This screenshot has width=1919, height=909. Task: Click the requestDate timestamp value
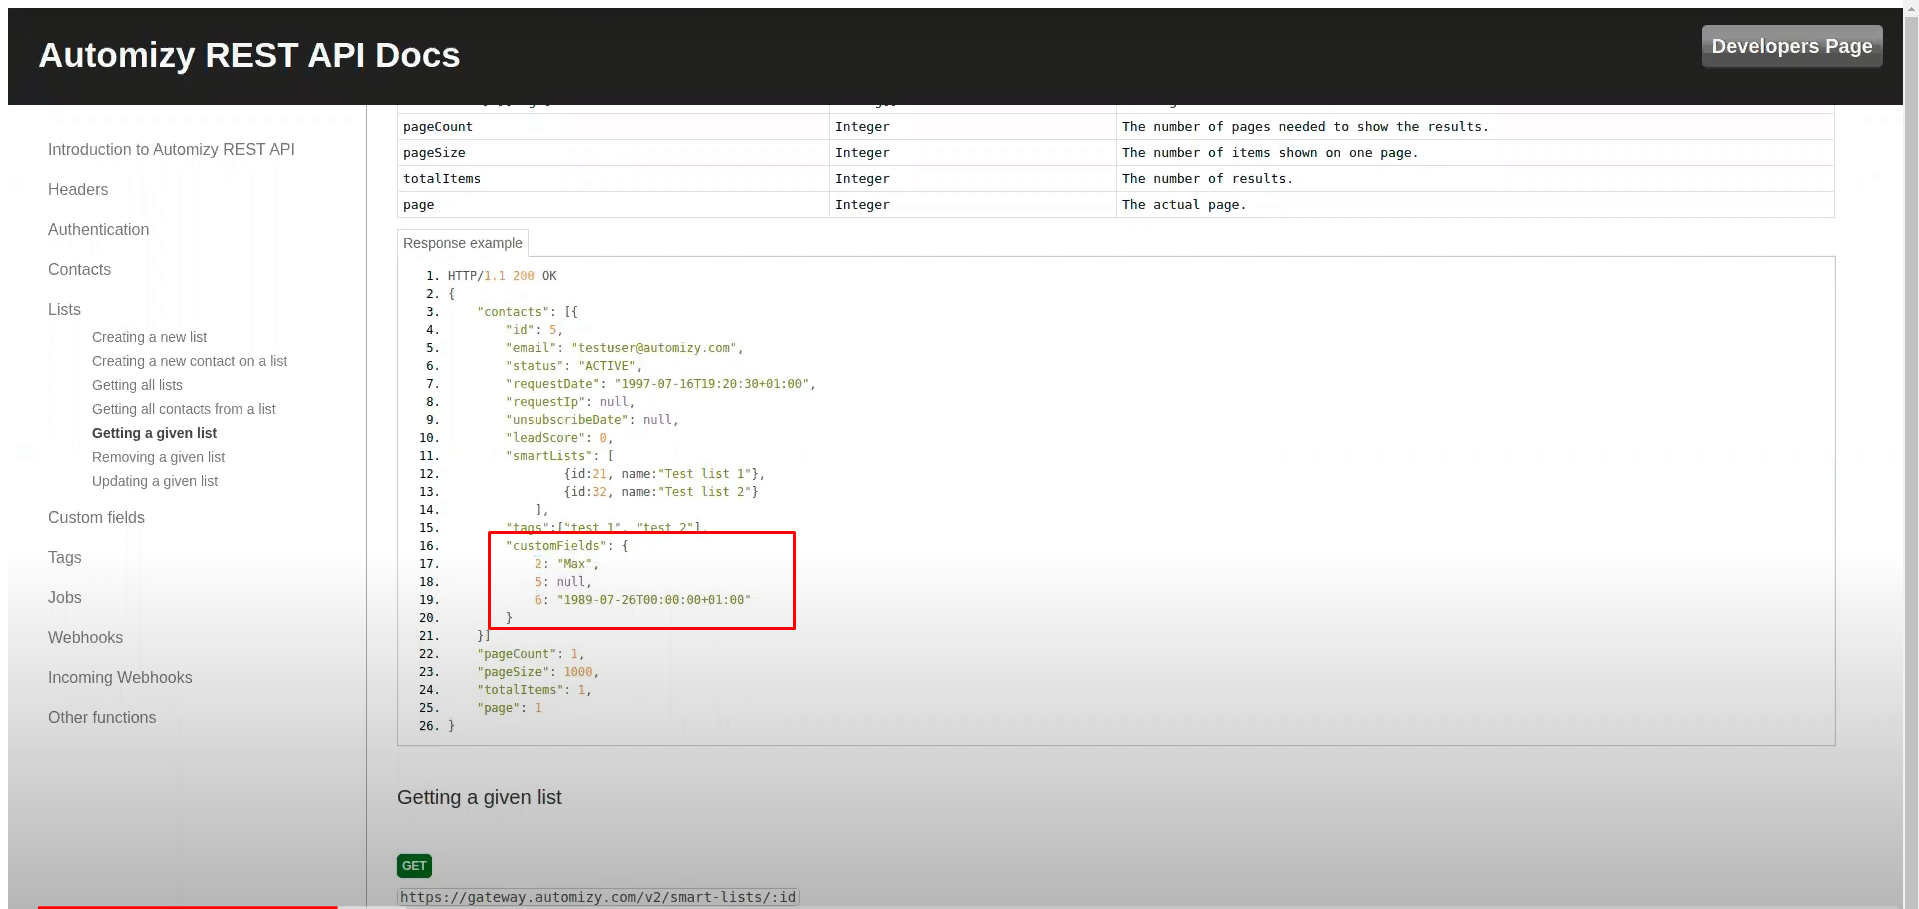pos(711,384)
